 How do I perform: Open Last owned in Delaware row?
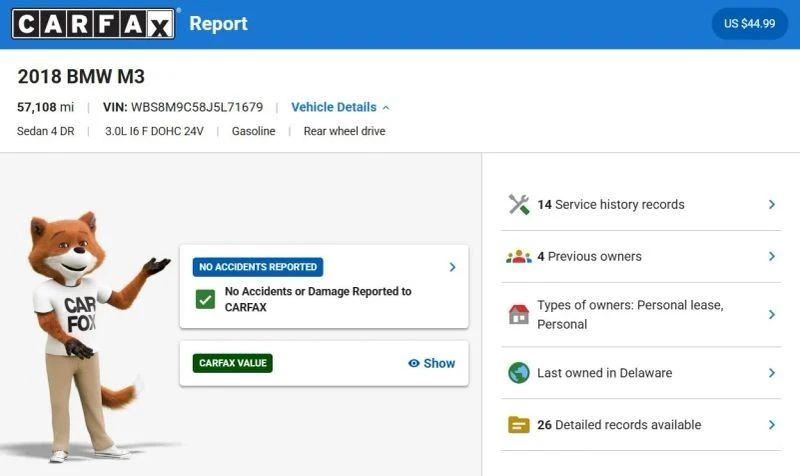(x=641, y=373)
